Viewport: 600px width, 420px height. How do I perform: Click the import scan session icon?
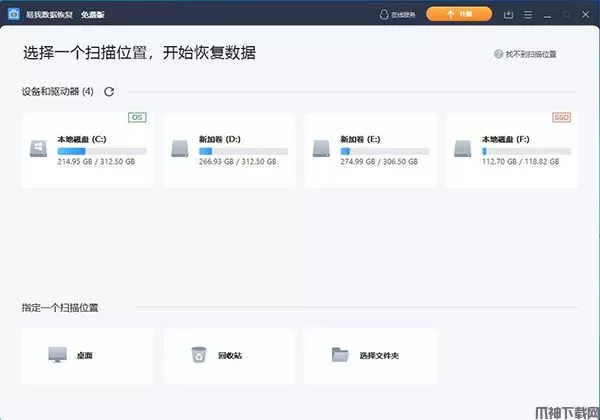(508, 15)
